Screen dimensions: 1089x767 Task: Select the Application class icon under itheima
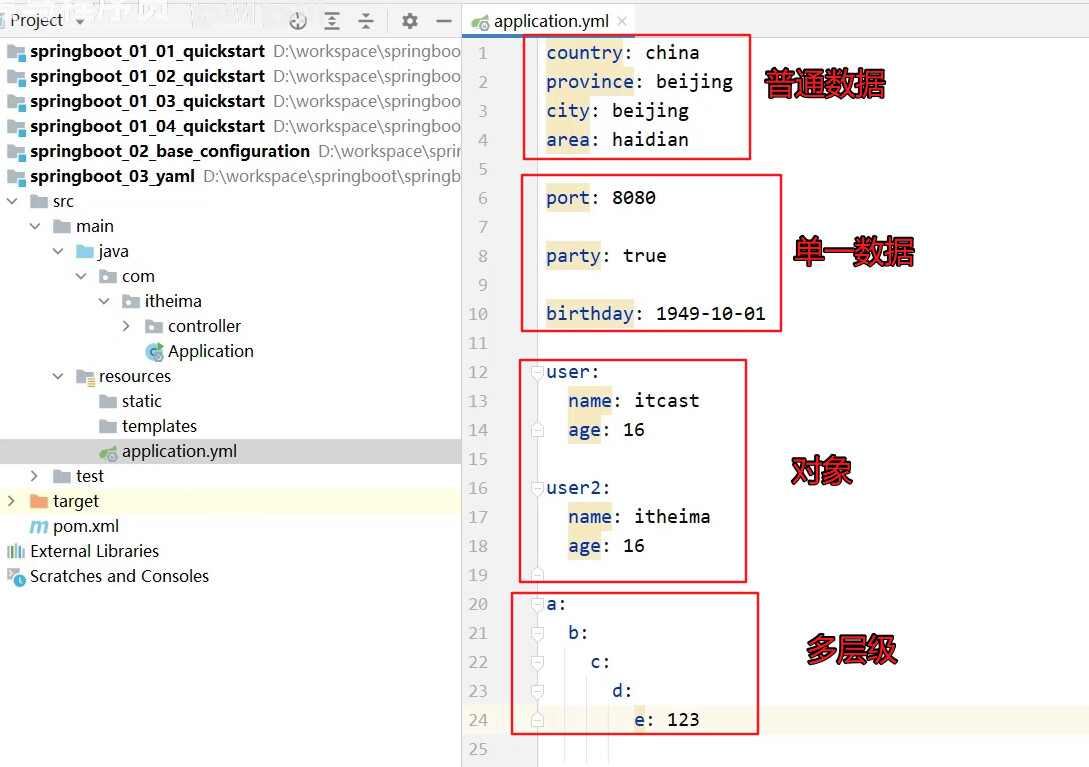(x=155, y=351)
